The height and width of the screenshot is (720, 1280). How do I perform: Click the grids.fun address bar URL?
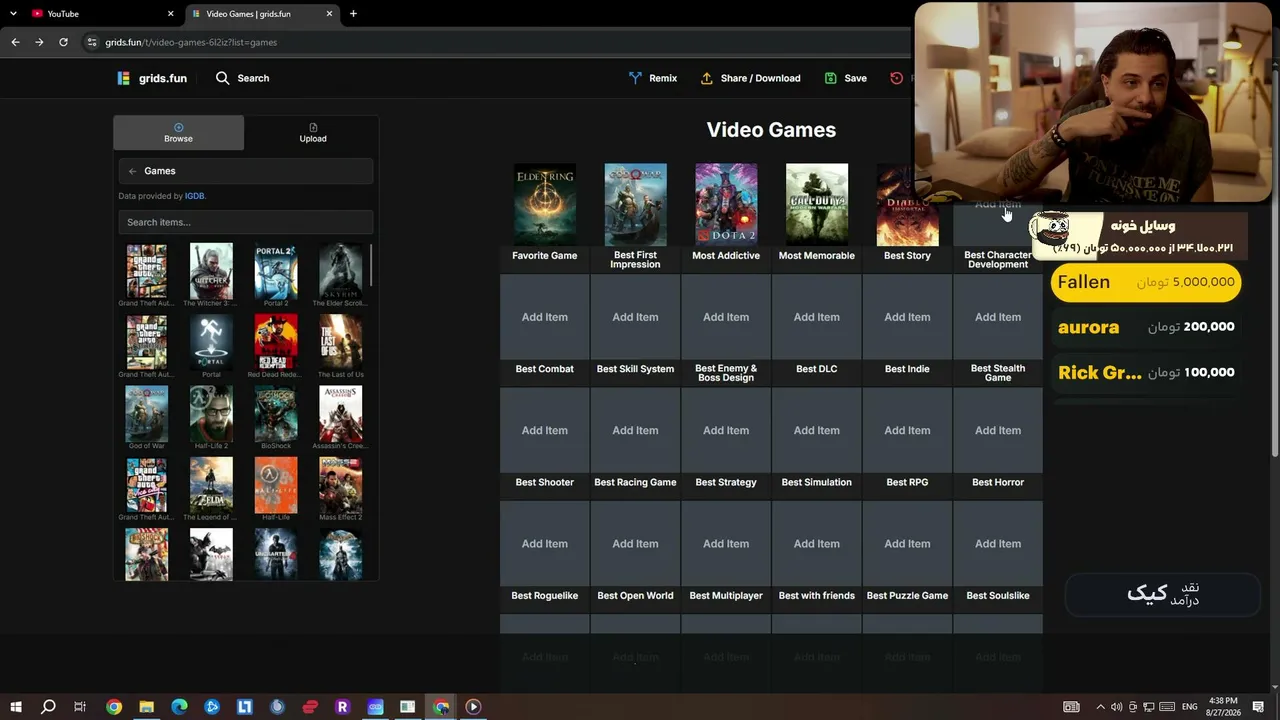click(191, 42)
